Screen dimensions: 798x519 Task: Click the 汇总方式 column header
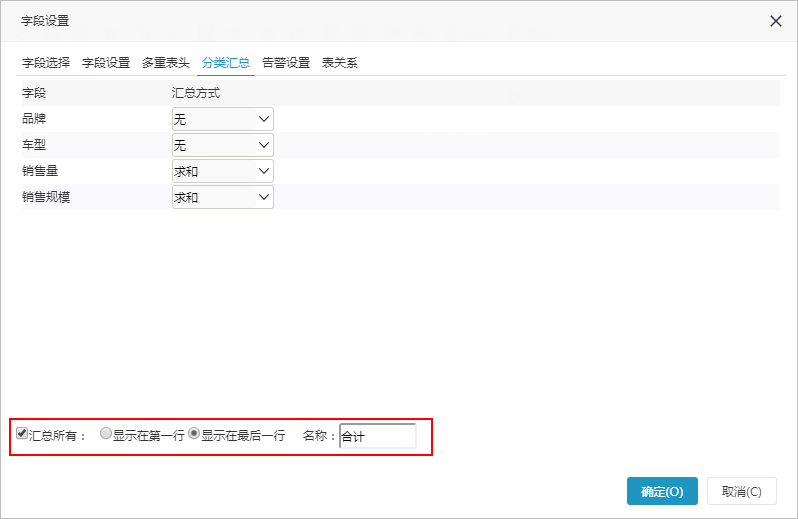[196, 93]
